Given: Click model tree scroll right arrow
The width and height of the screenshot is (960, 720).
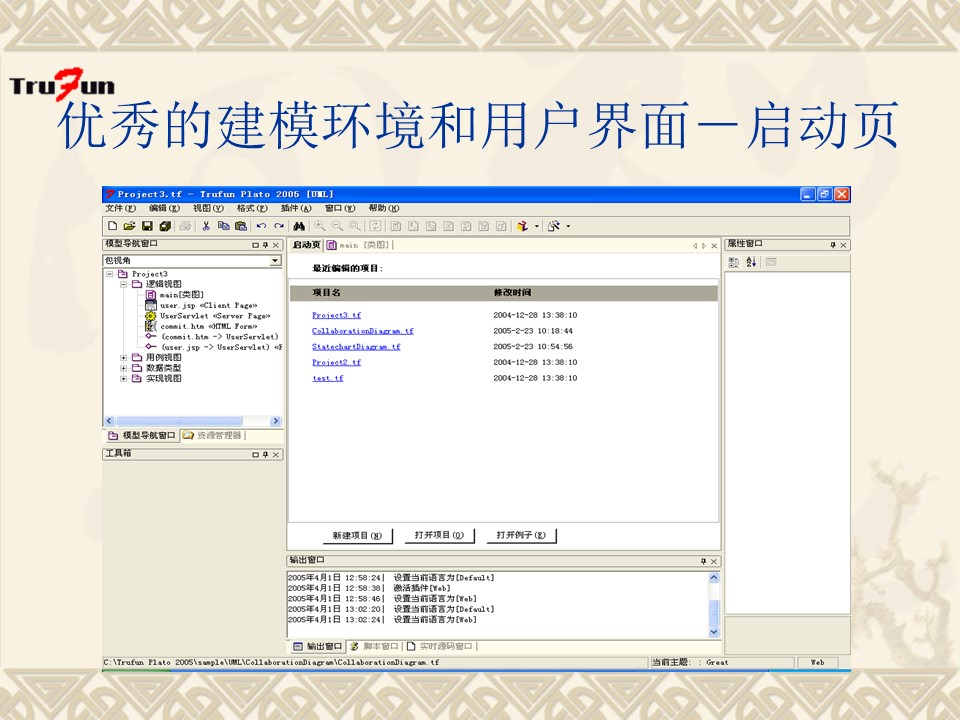Looking at the screenshot, I should pos(276,421).
